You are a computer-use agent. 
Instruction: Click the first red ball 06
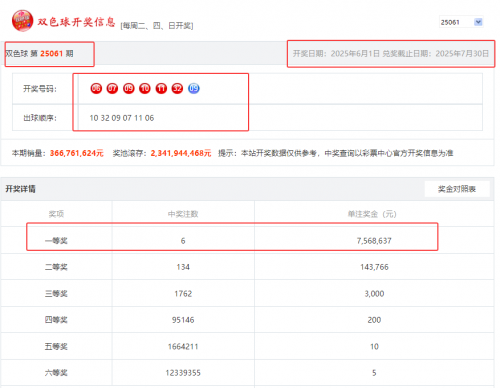96,88
